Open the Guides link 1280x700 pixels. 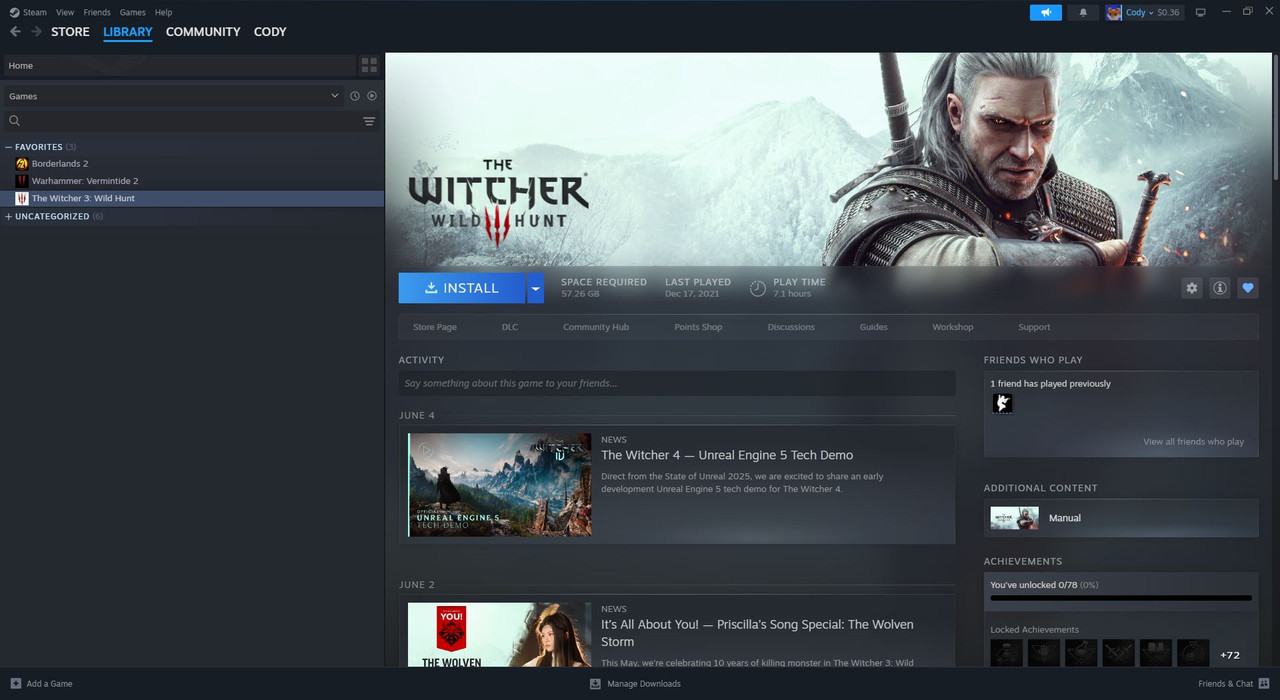[x=873, y=327]
